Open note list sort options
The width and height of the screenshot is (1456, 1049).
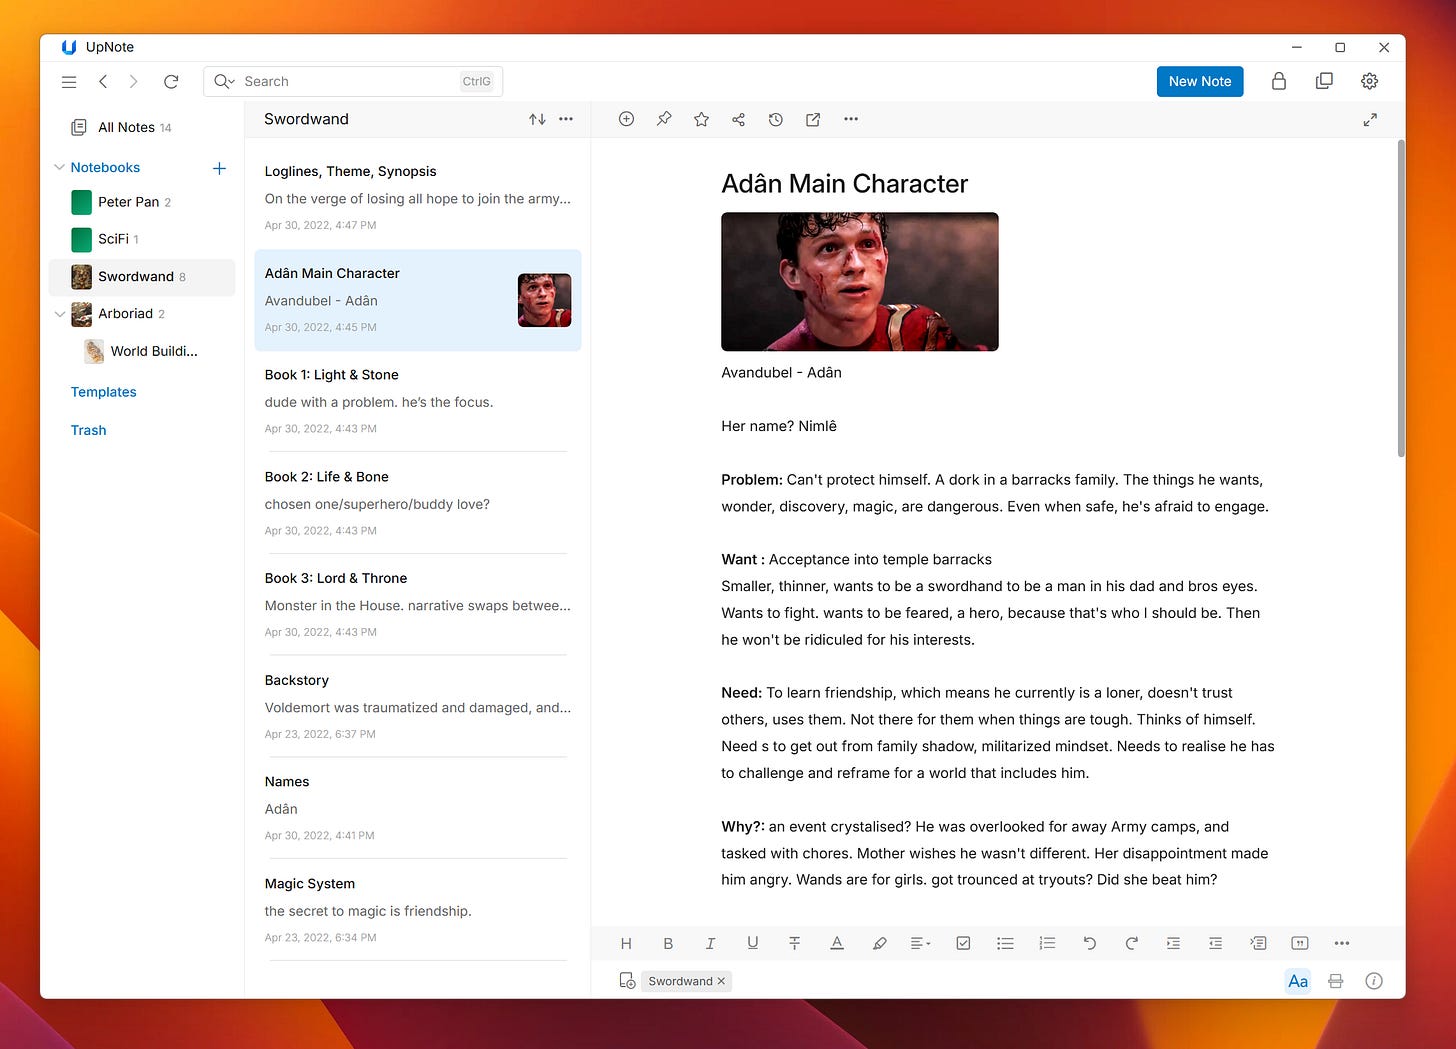point(537,119)
